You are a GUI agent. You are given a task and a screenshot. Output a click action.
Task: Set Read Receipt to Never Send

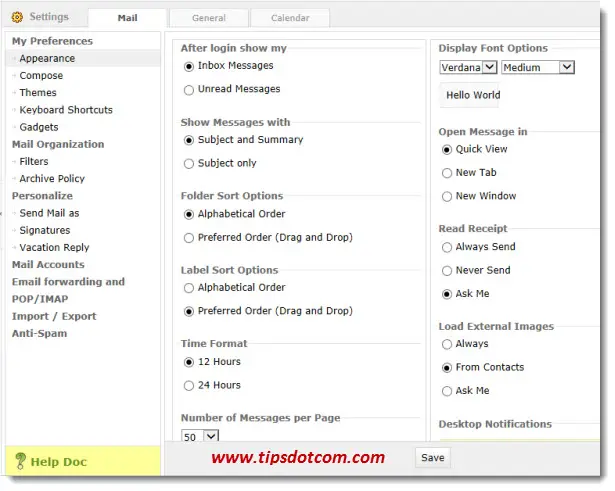click(447, 271)
